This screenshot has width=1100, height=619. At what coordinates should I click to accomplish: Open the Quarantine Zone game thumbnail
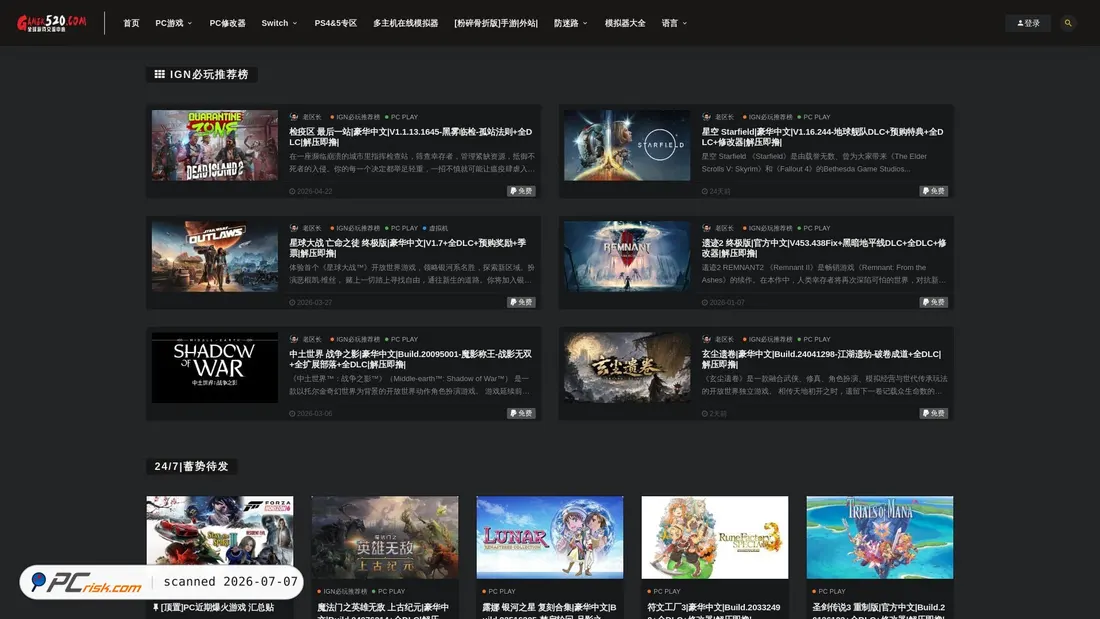point(215,145)
